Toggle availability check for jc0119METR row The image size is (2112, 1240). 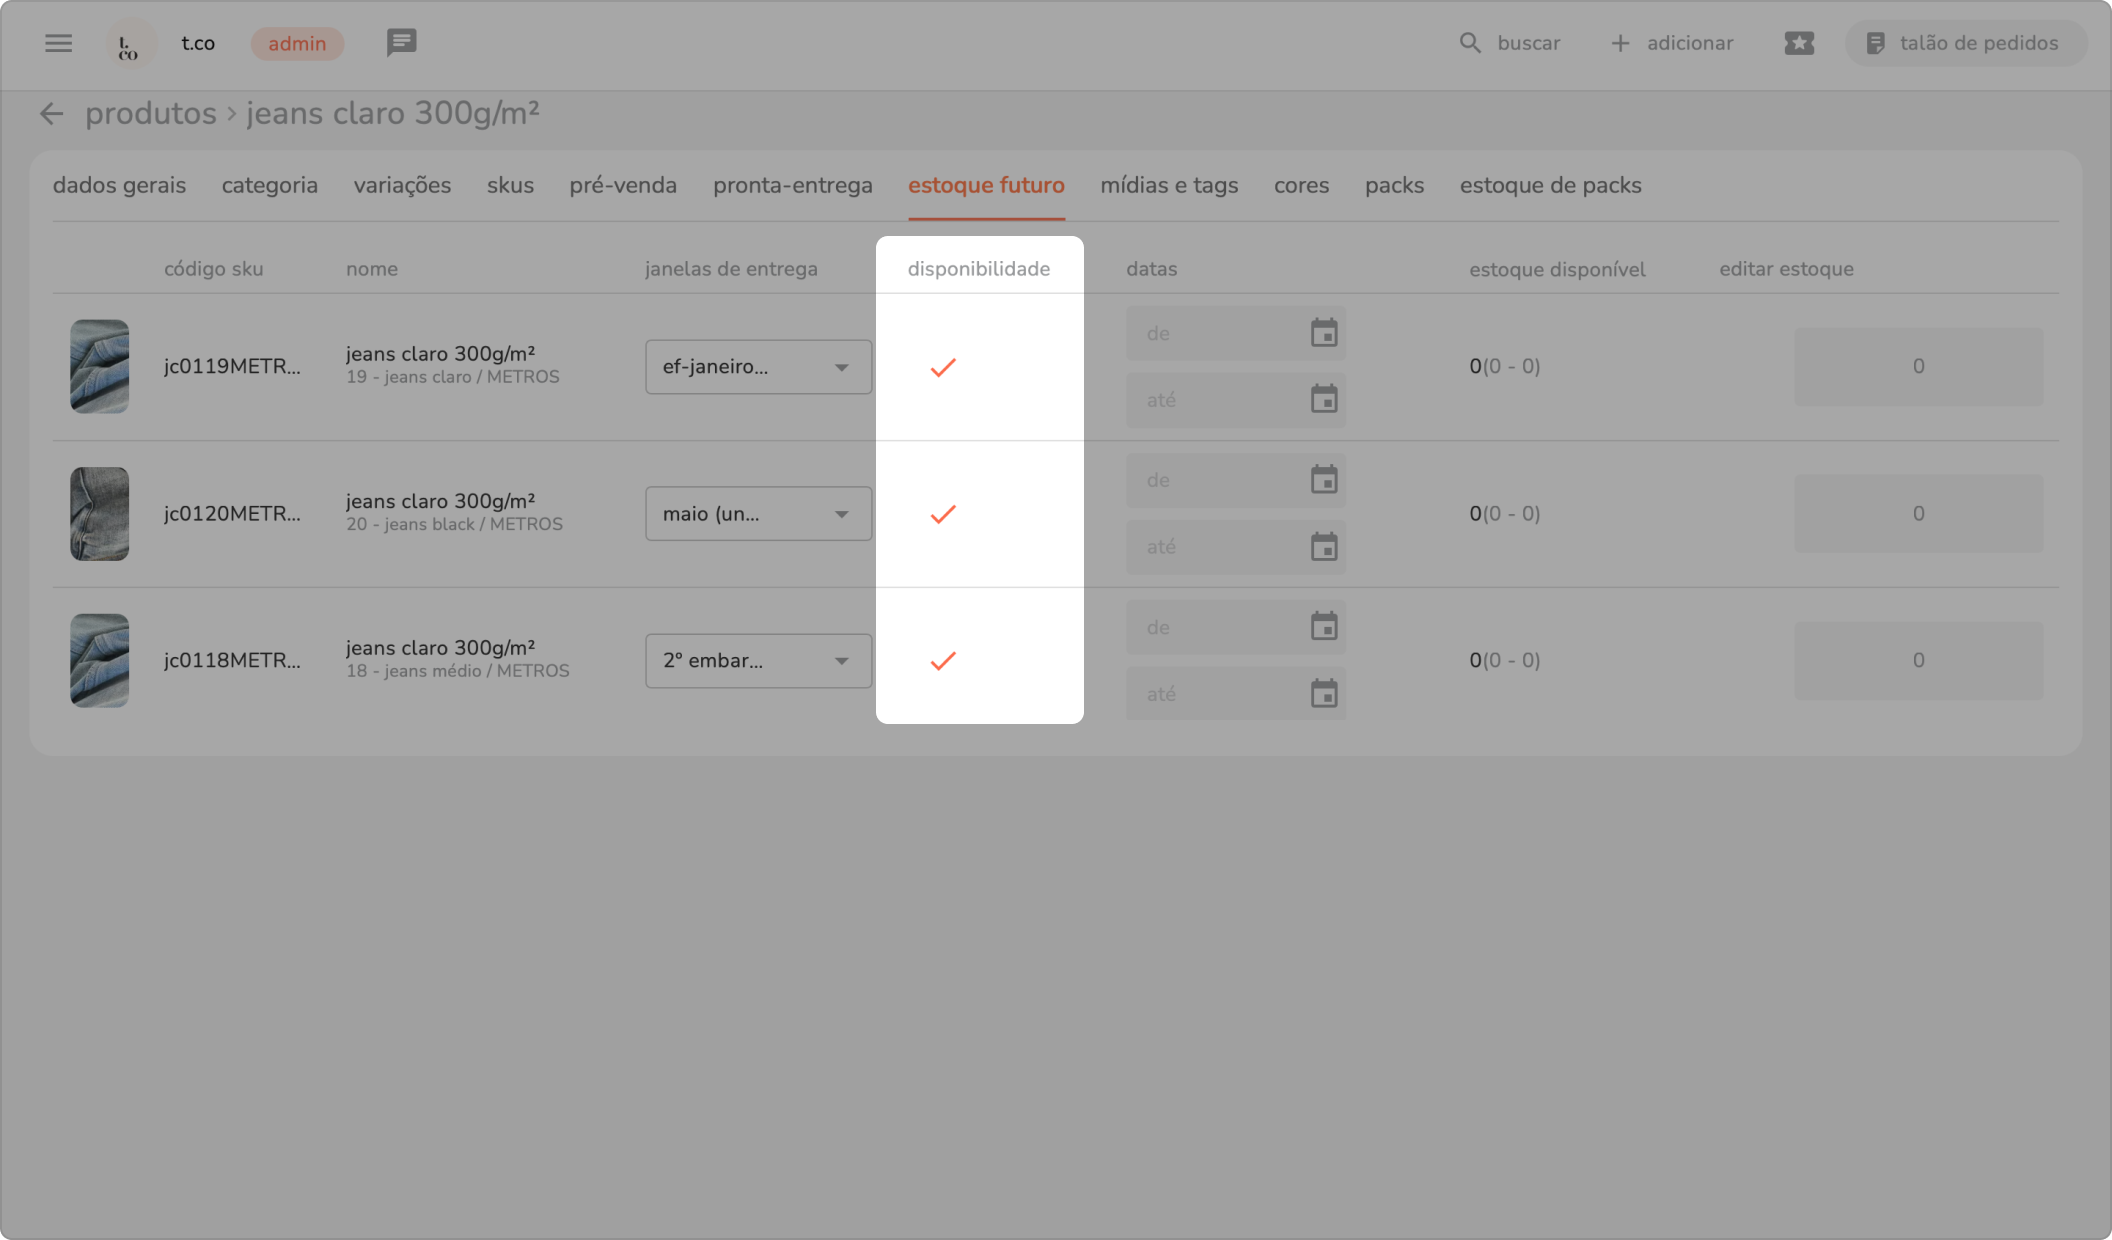click(943, 367)
